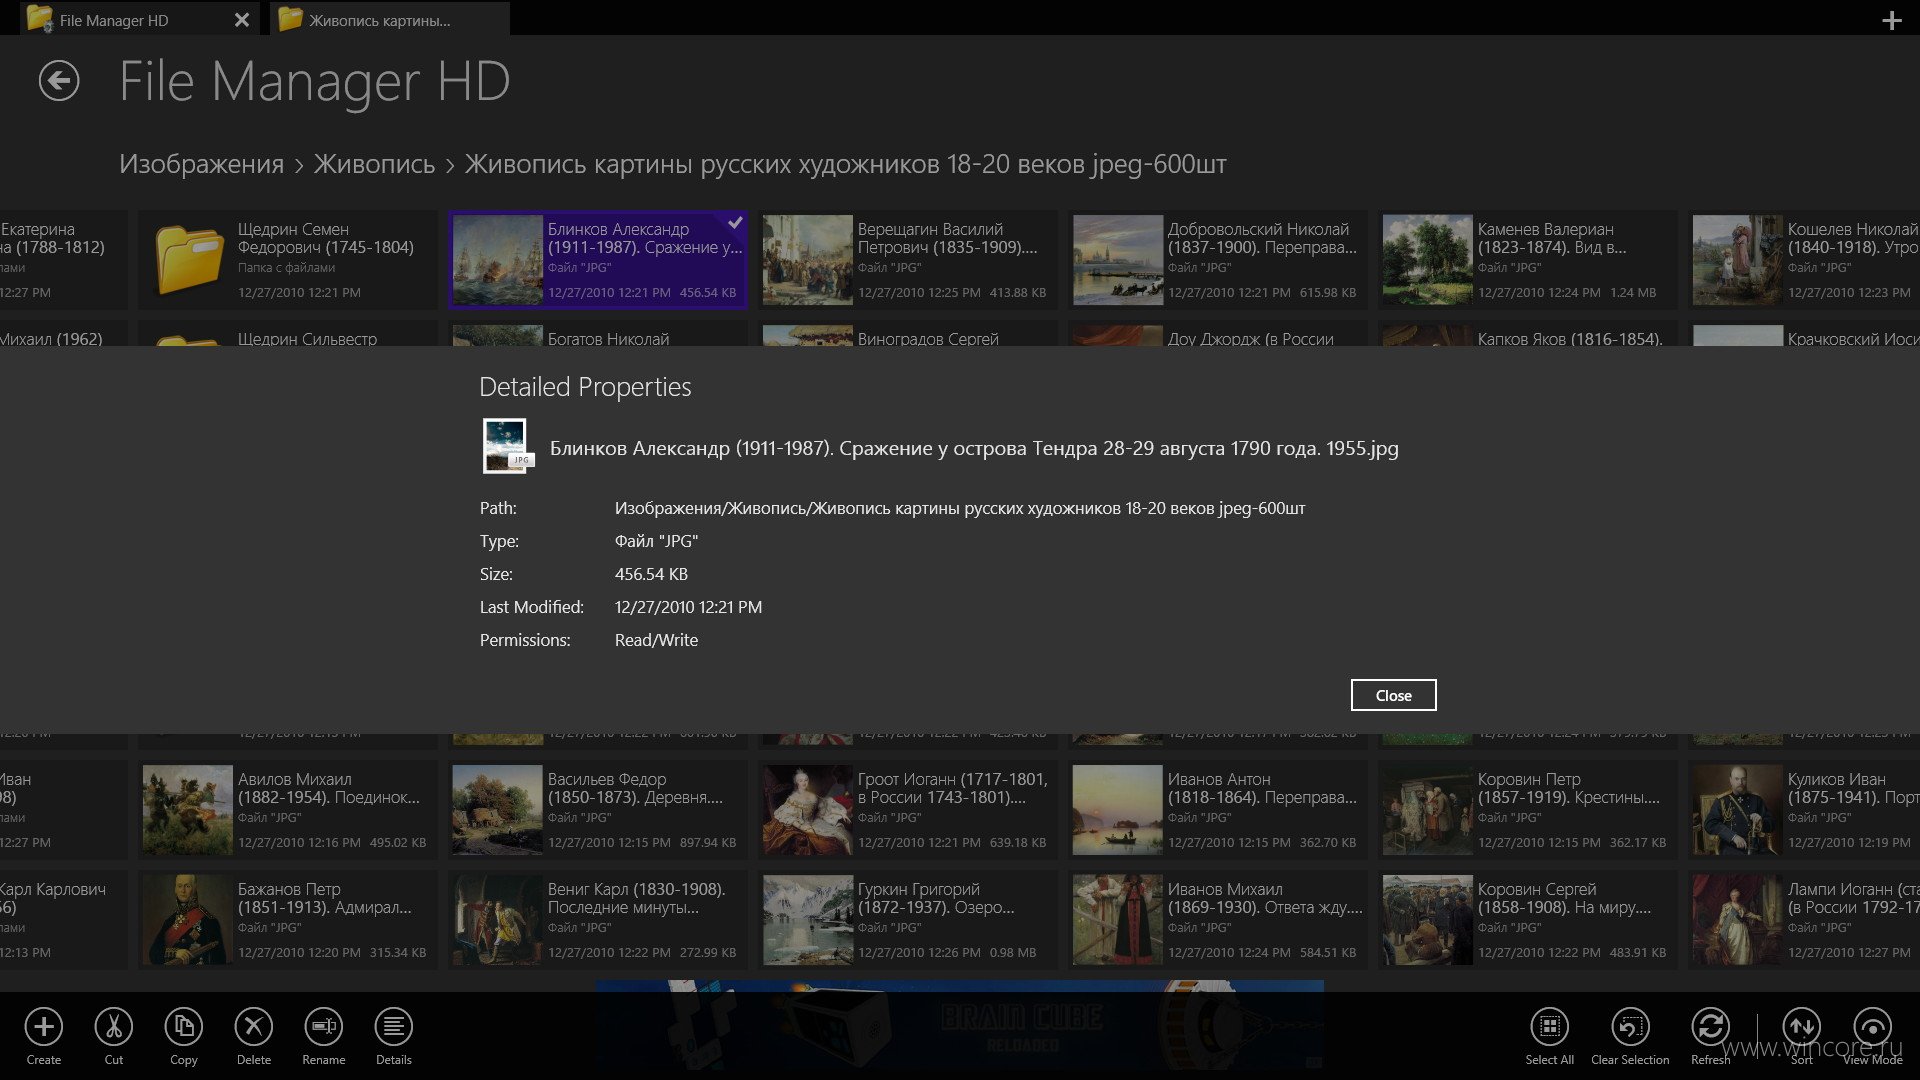Select the Авилов Михаил image tile

[288, 810]
